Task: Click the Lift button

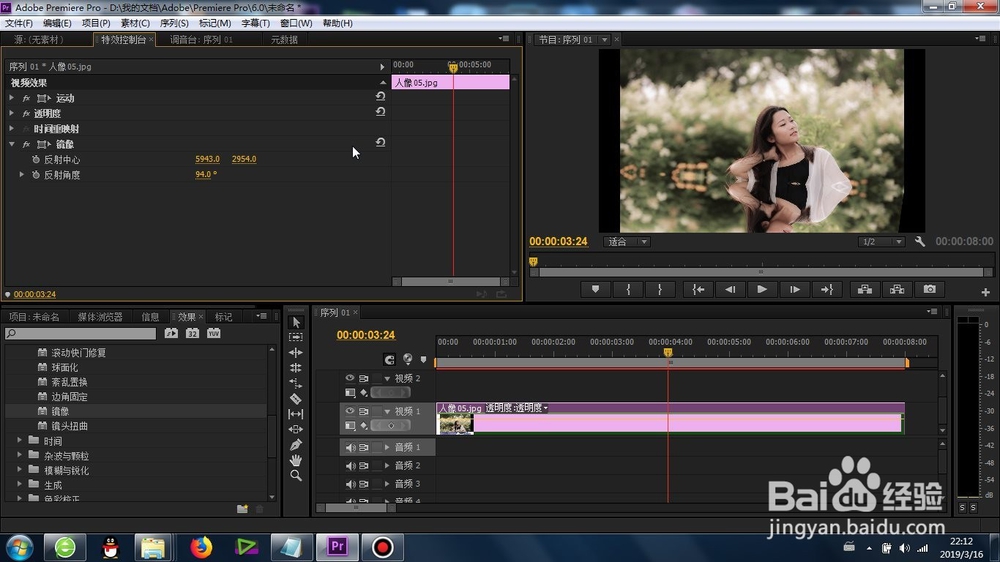Action: coord(865,290)
